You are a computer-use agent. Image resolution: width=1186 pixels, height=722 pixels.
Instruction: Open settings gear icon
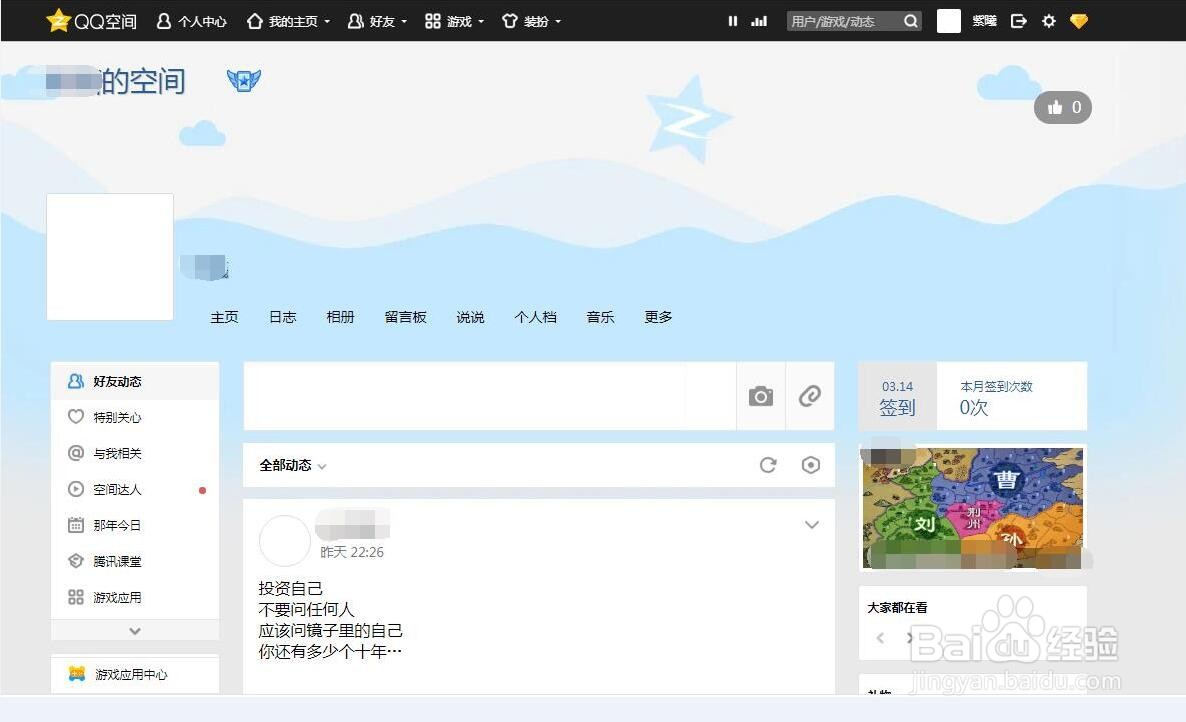point(1048,21)
